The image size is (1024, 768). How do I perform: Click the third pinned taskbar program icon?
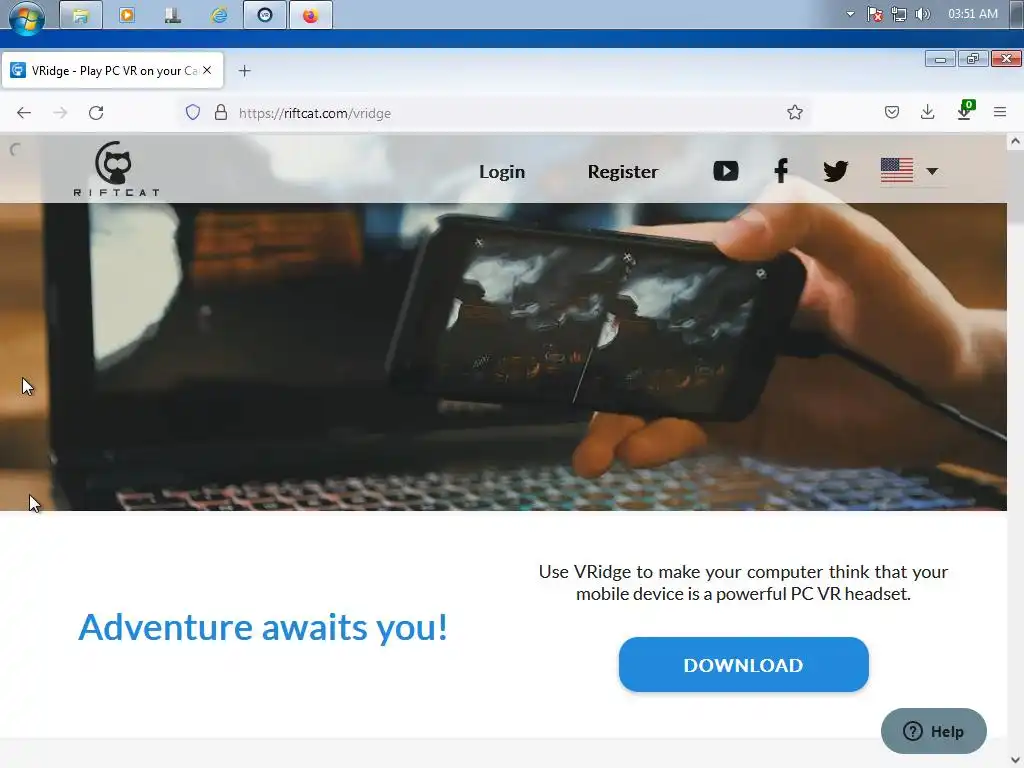[173, 15]
